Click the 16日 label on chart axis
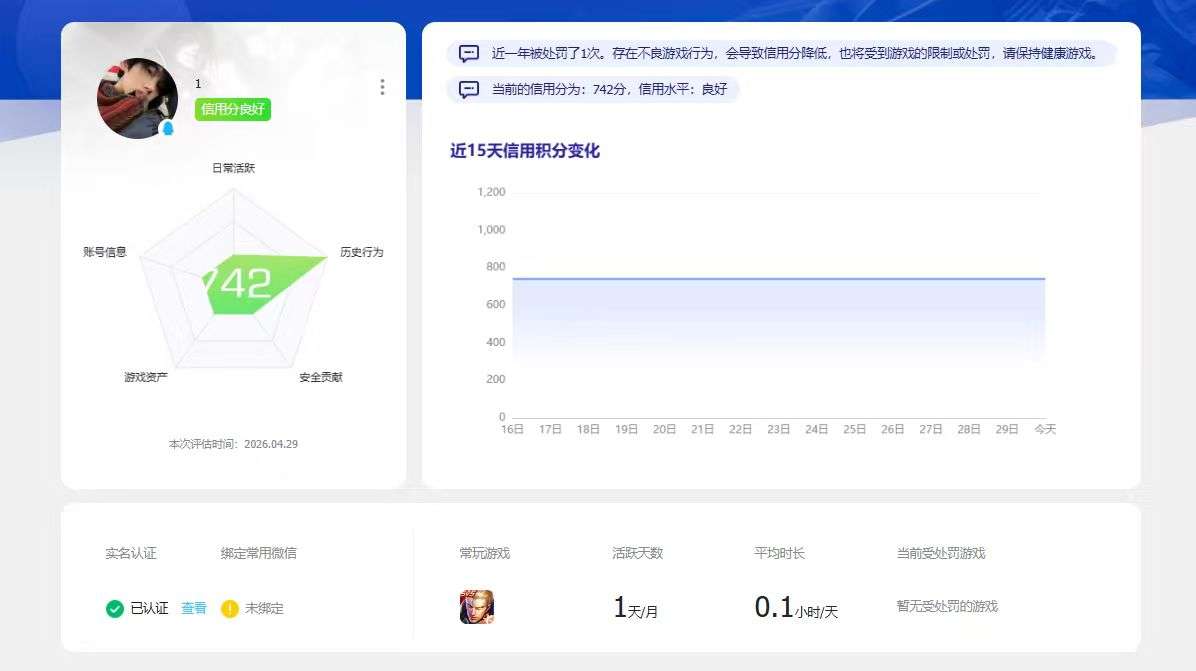Image resolution: width=1196 pixels, height=671 pixels. [513, 429]
